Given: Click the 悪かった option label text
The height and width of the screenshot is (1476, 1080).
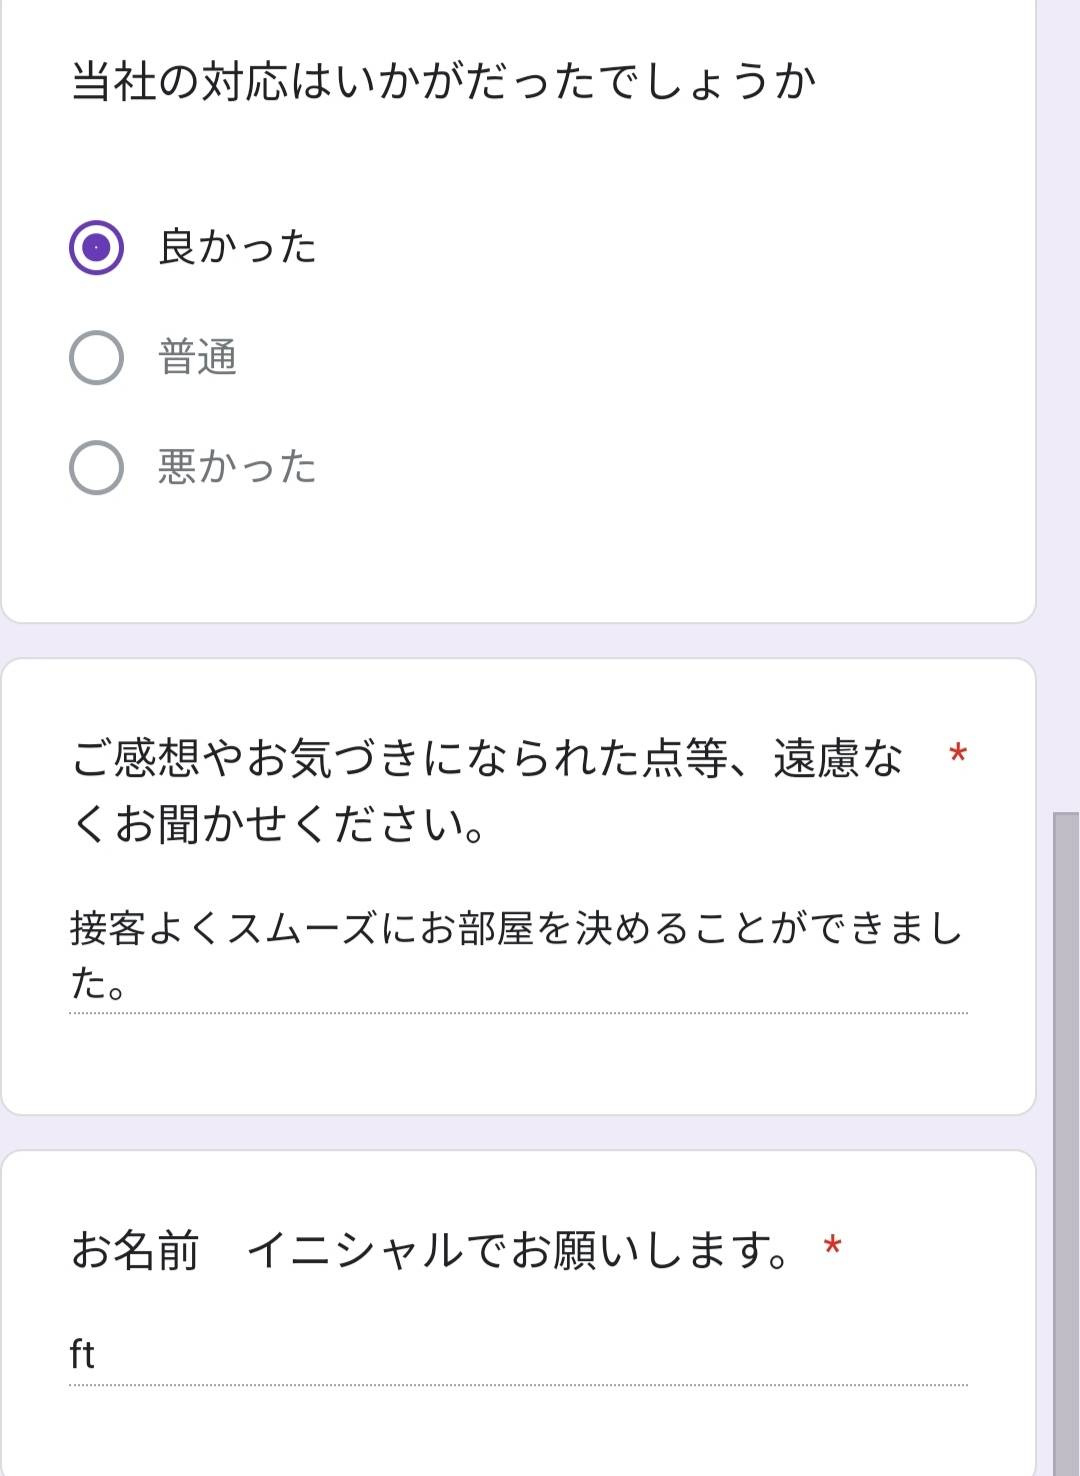Looking at the screenshot, I should pos(237,467).
